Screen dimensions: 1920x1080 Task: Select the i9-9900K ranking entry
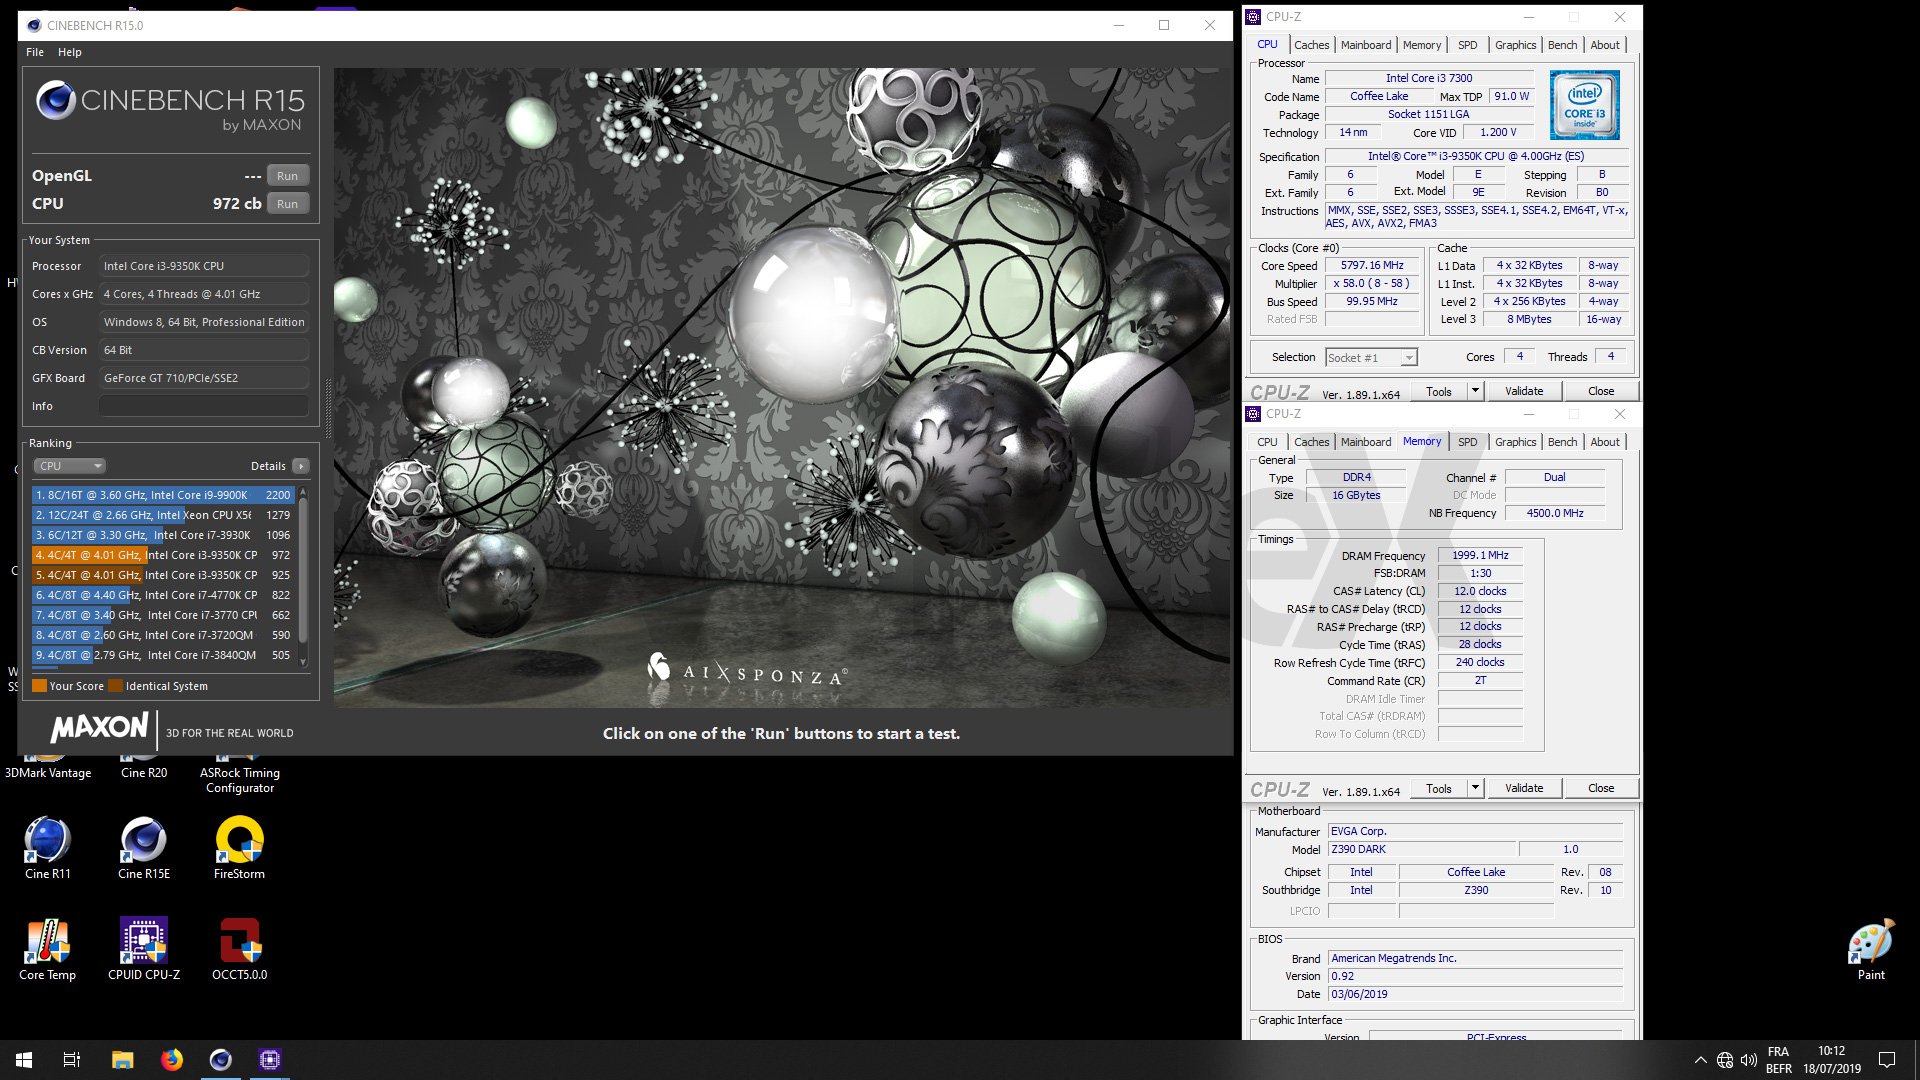coord(163,495)
